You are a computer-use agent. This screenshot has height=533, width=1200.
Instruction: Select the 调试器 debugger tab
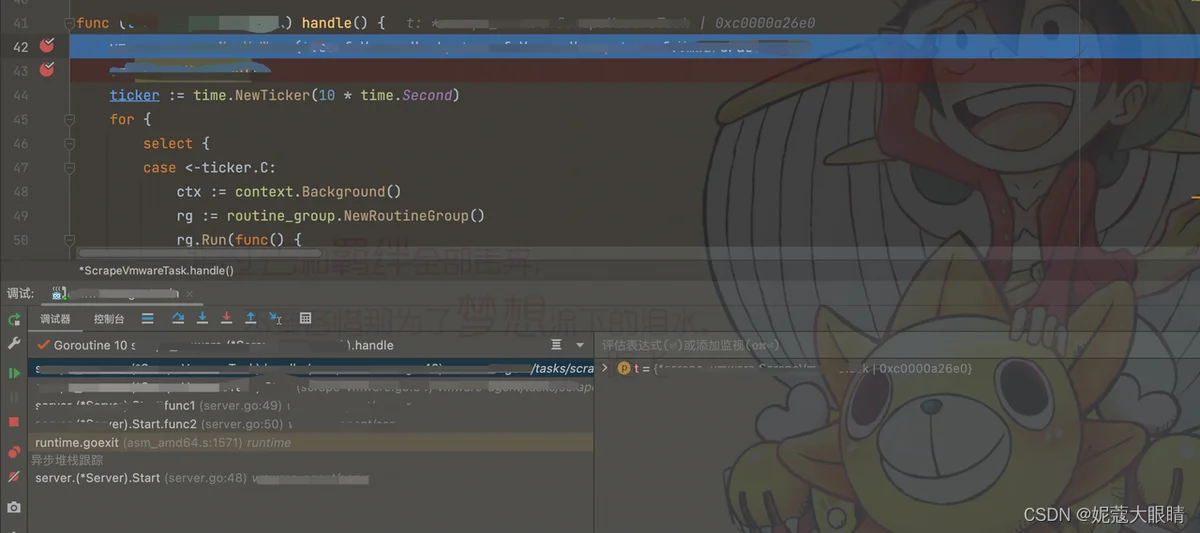[55, 319]
